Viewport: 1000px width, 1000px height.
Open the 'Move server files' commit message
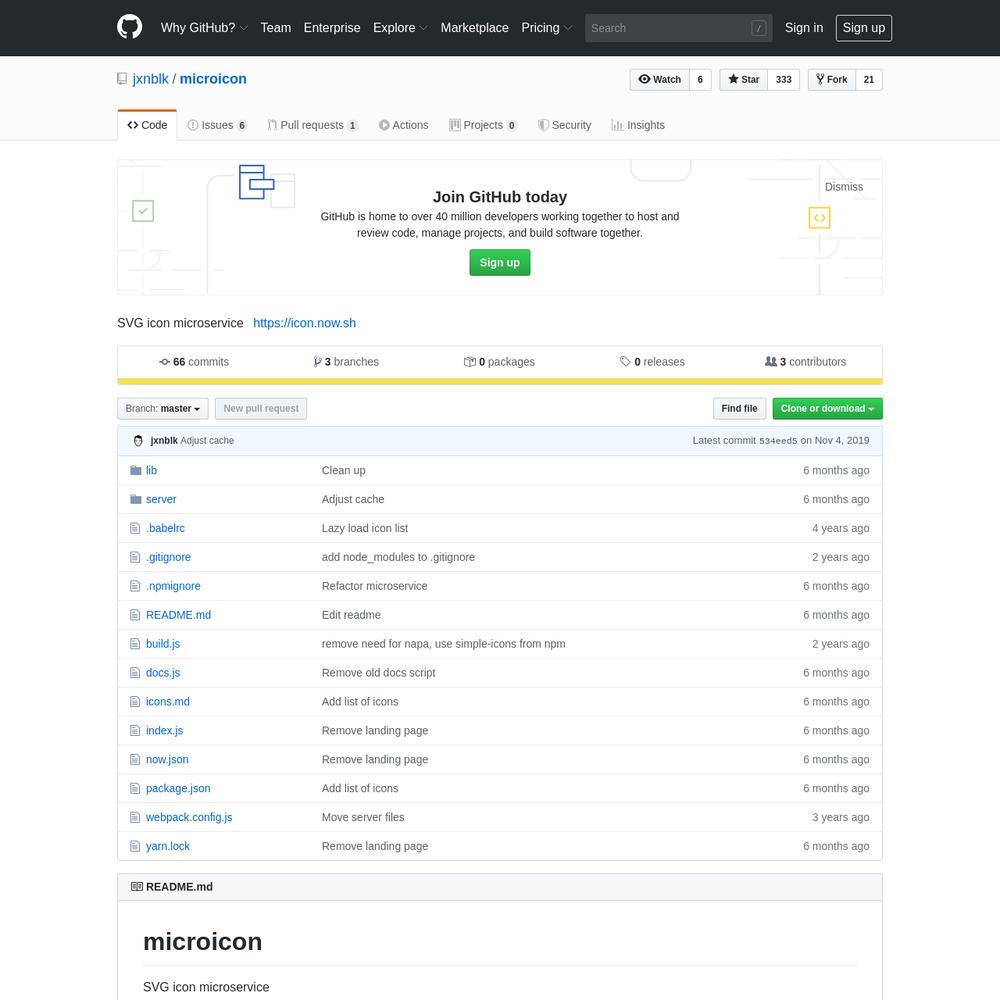[x=363, y=817]
